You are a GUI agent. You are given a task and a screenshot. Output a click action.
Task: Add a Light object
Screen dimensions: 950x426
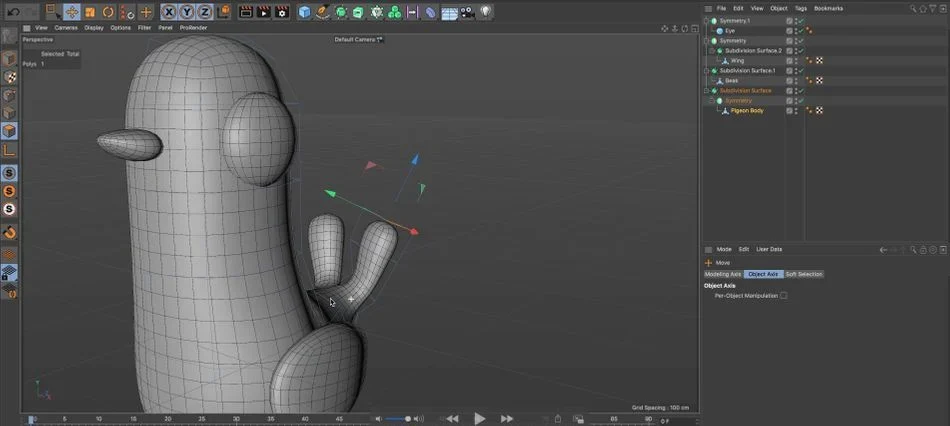485,12
